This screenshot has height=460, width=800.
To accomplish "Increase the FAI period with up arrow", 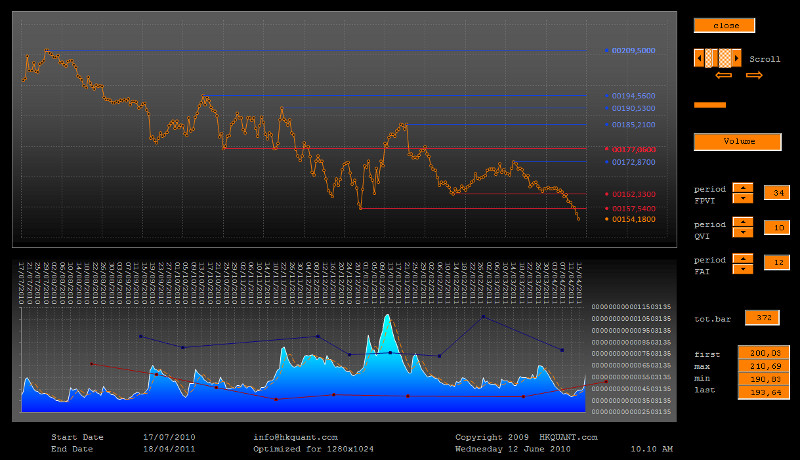I will [x=743, y=257].
